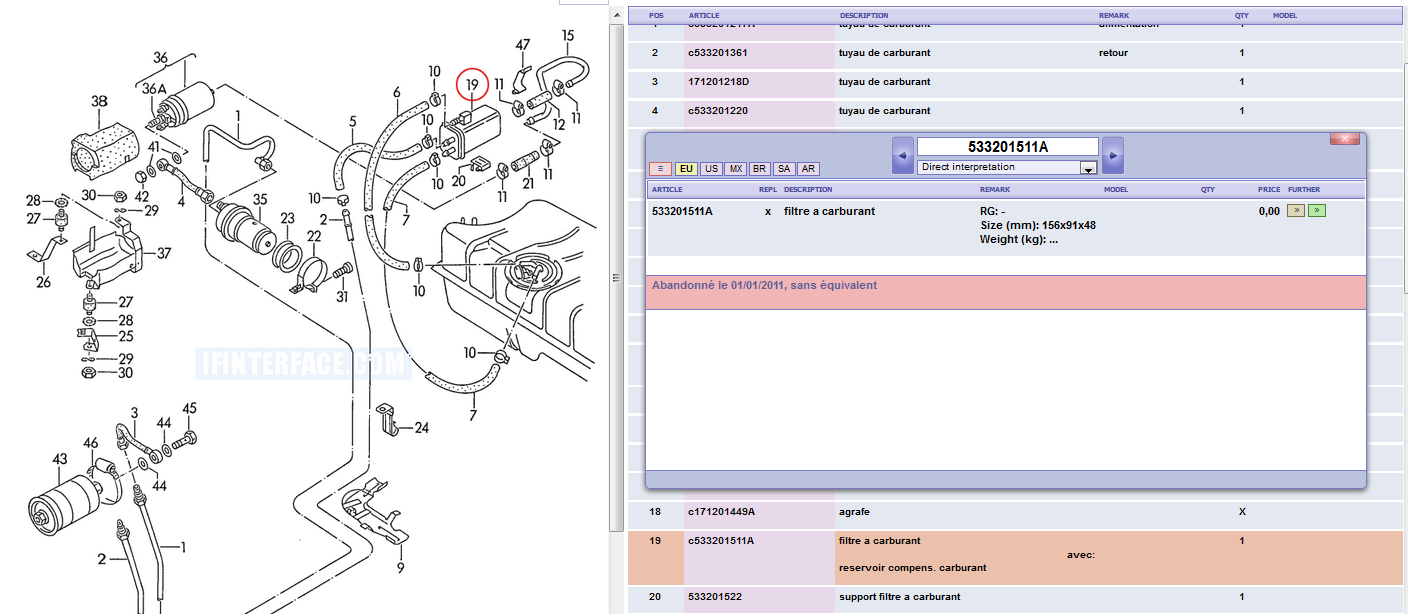Click callout 23 on the diagram
The width and height of the screenshot is (1408, 614).
coord(287,218)
